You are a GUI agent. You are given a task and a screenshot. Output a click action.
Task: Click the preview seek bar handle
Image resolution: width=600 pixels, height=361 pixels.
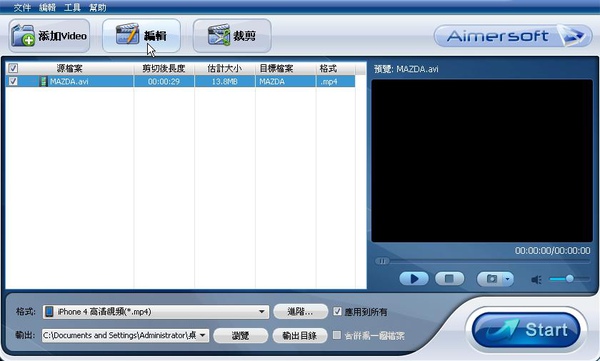coord(382,261)
